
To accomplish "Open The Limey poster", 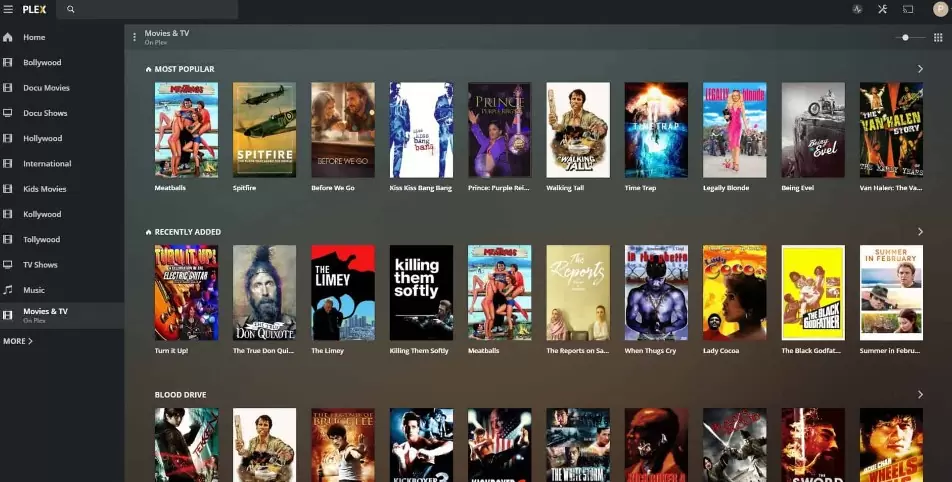I will point(342,293).
